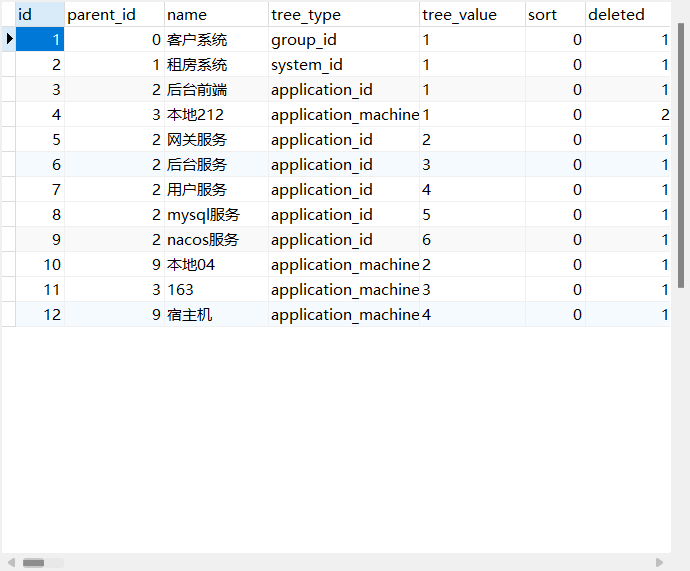Image resolution: width=690 pixels, height=571 pixels.
Task: Click the horizontal scrollbar left arrow
Action: pos(9,563)
